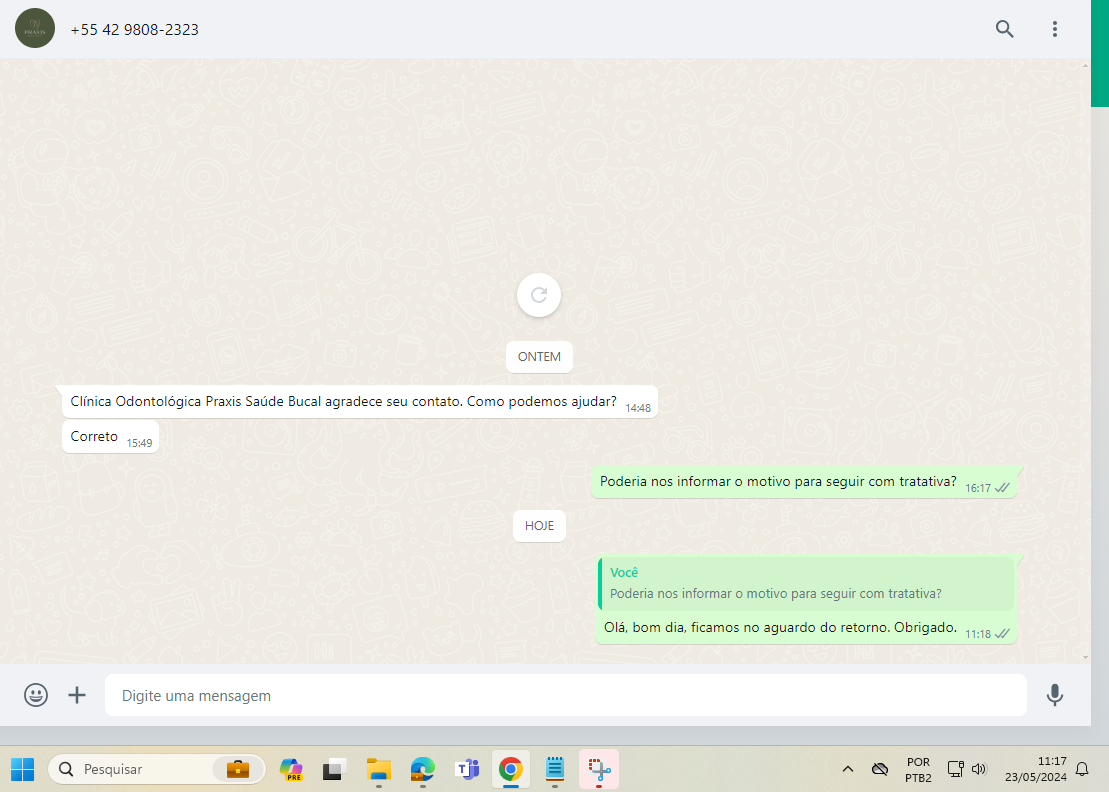Open the Snipping Tool in the taskbar
This screenshot has width=1109, height=792.
pos(599,769)
